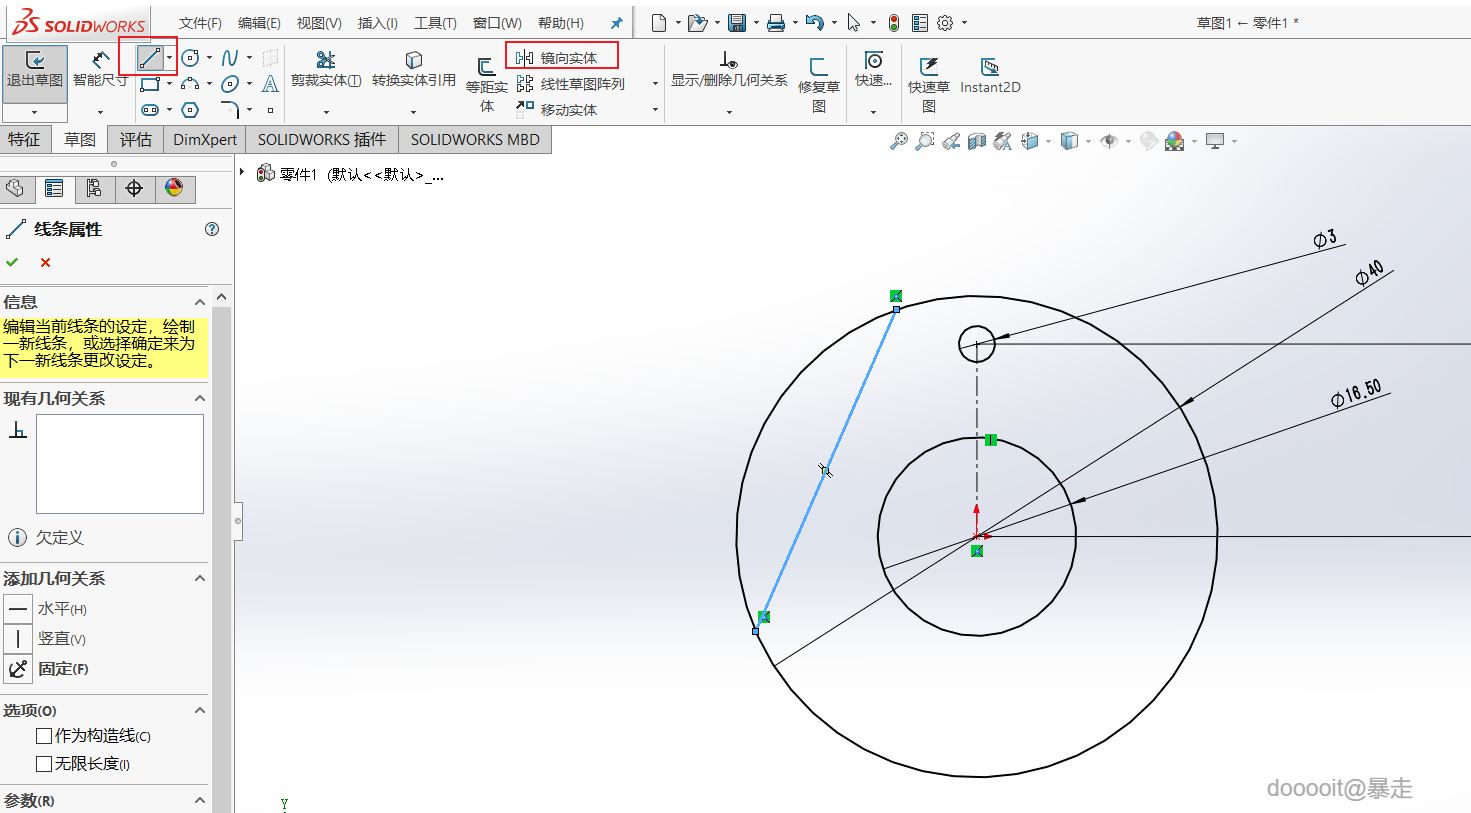Image resolution: width=1471 pixels, height=813 pixels.
Task: Click the Smart Dimension (智能尺寸) tool
Action: pos(100,69)
